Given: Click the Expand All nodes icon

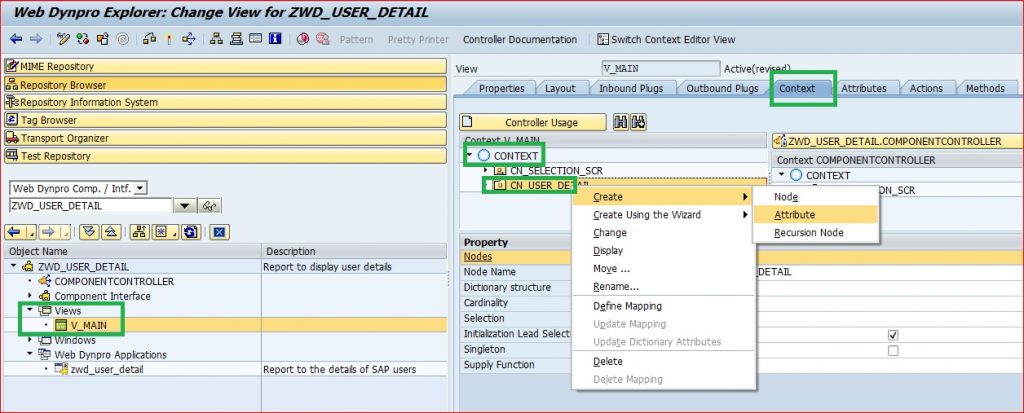Looking at the screenshot, I should (x=90, y=232).
